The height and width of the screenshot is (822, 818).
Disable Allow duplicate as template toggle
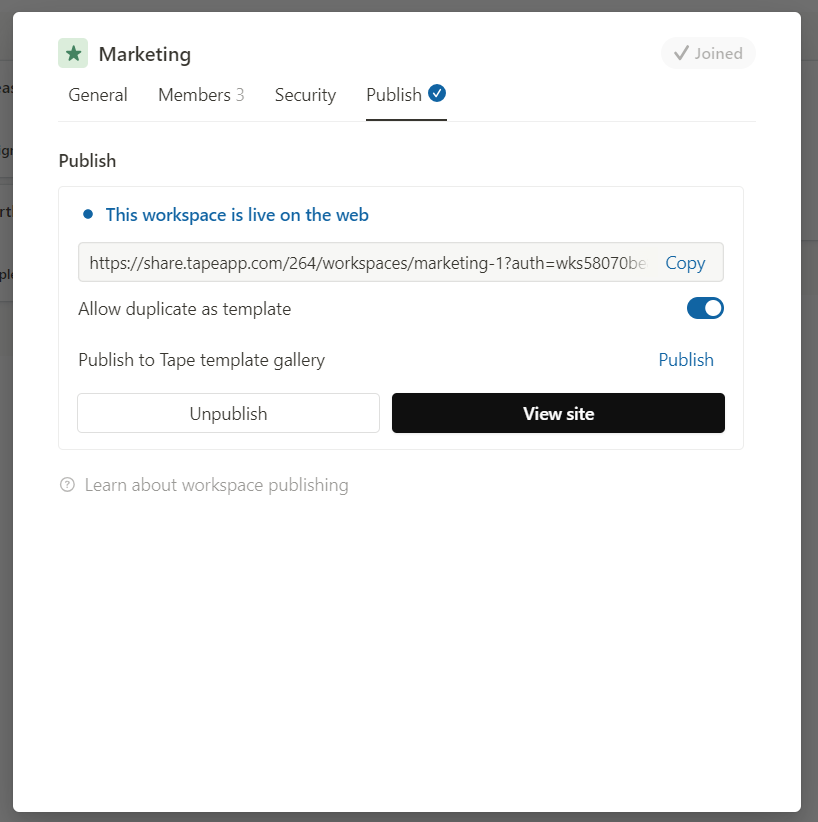pos(705,308)
